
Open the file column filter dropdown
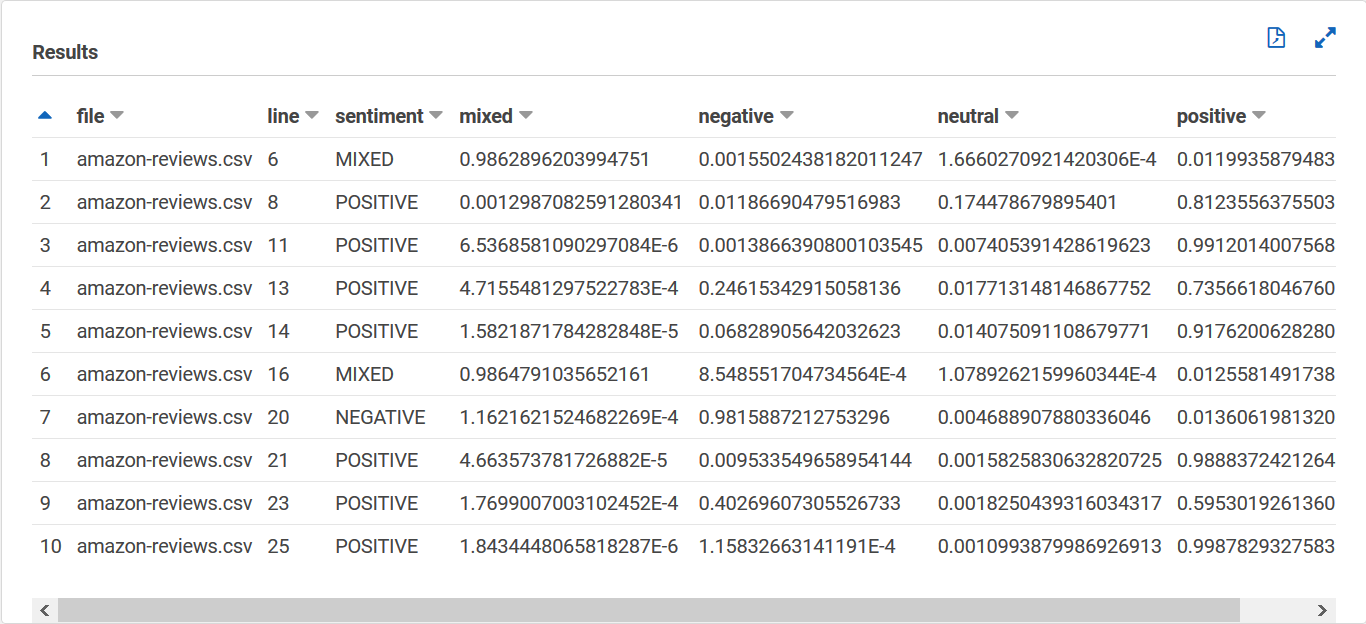pyautogui.click(x=118, y=115)
